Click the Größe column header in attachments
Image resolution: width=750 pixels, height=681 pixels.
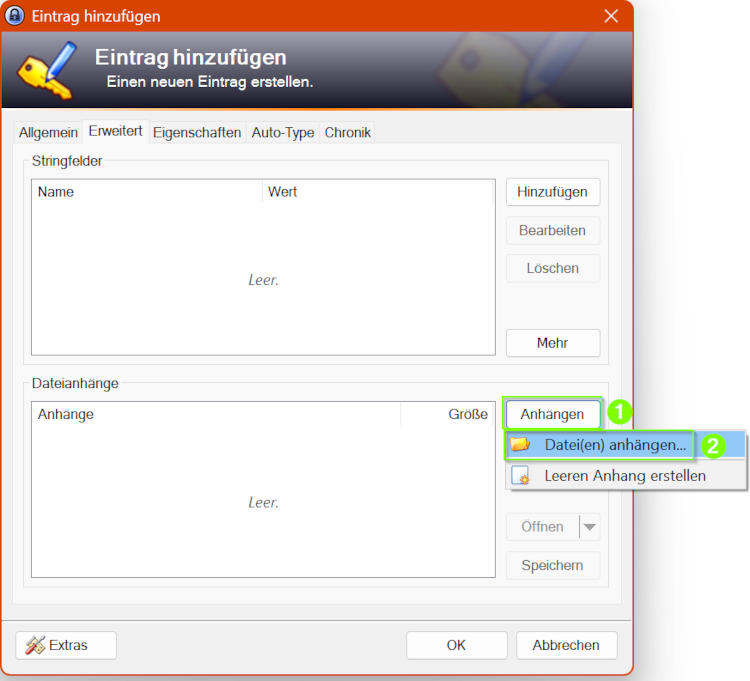446,414
